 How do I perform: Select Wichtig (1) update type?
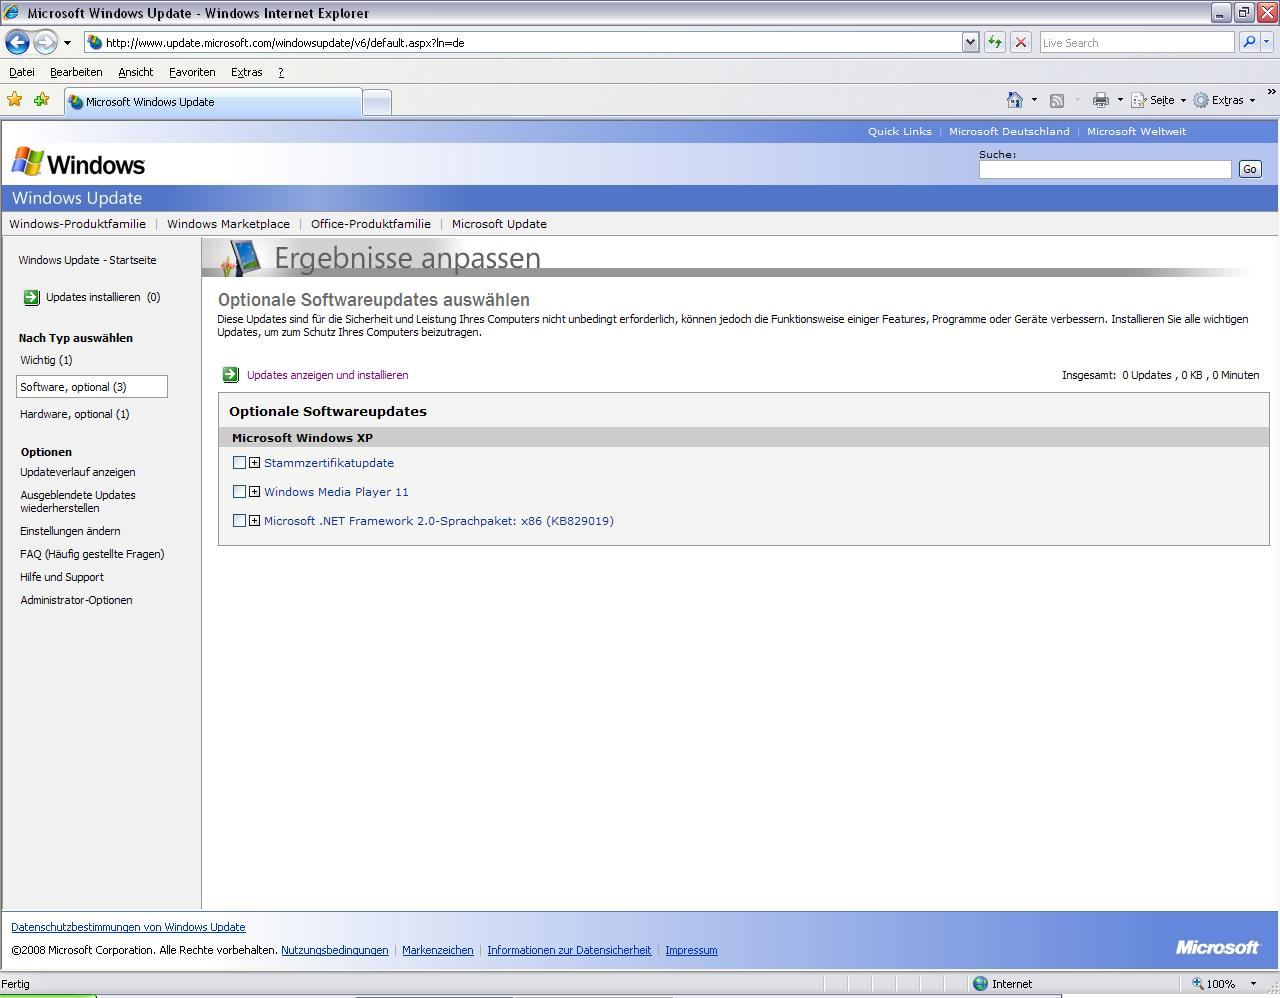[x=46, y=360]
